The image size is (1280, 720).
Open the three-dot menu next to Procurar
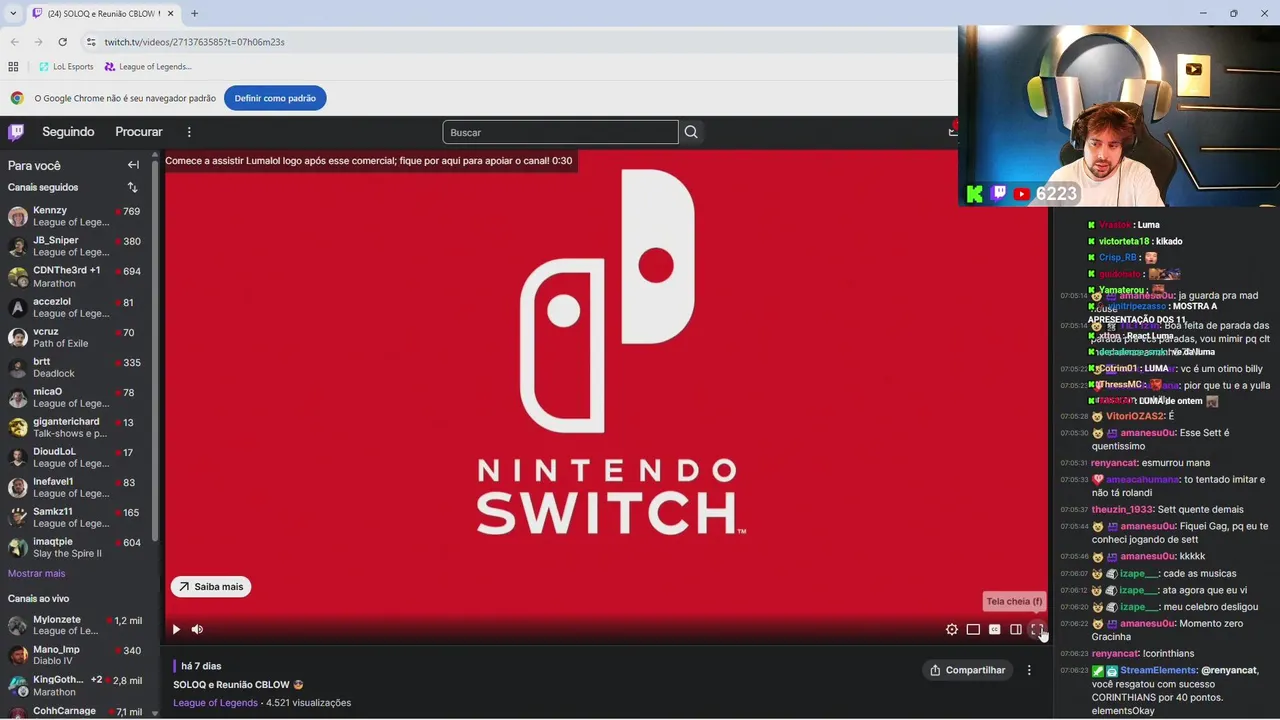pos(189,132)
